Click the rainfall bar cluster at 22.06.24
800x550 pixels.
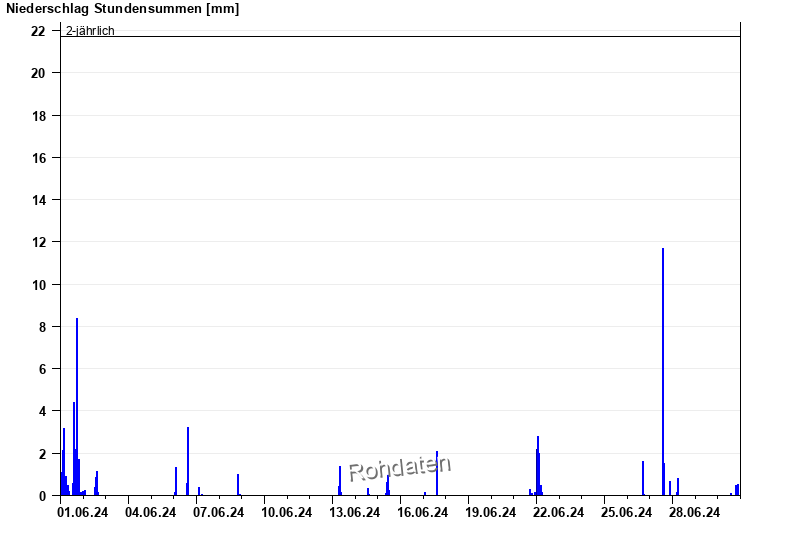coord(538,466)
